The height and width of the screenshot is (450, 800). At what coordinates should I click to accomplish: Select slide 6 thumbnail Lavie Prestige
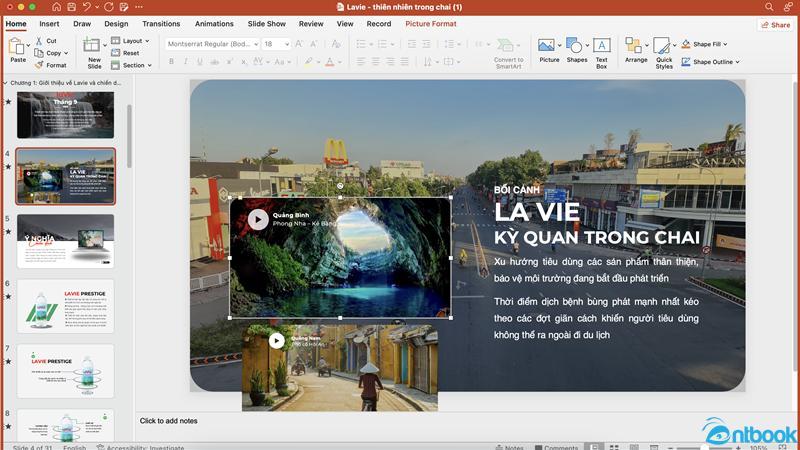pyautogui.click(x=65, y=306)
